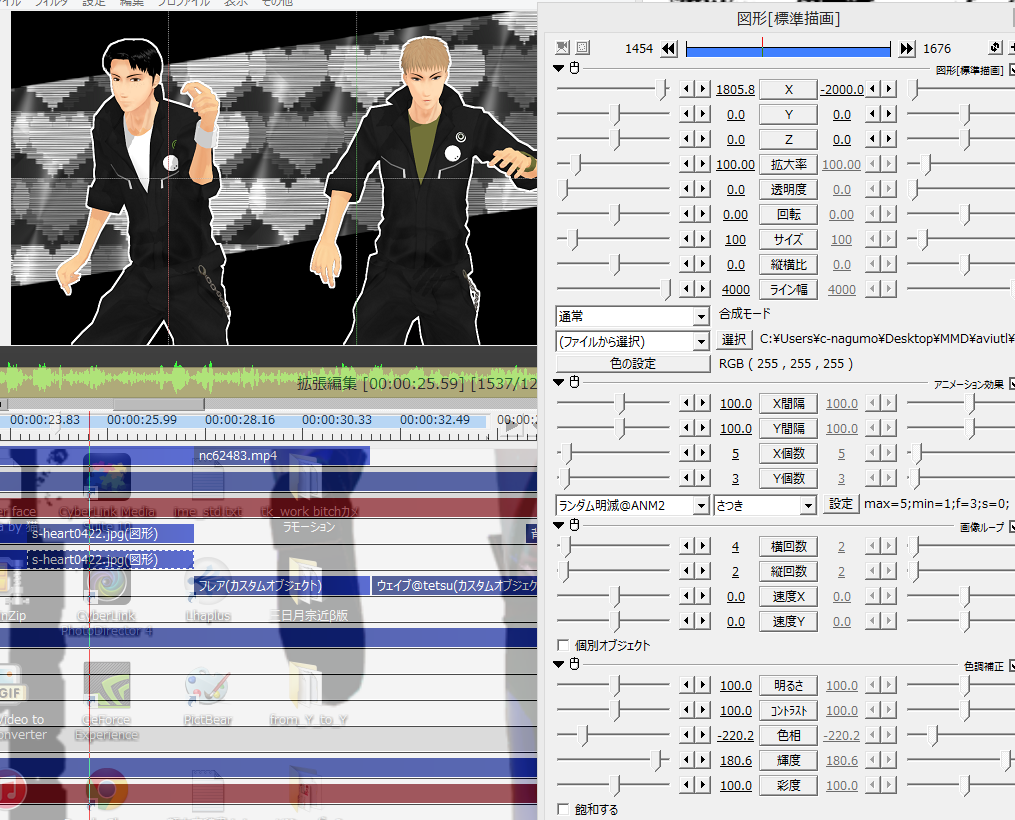Collapse the 画像ループ section triangle
The image size is (1015, 820).
click(559, 526)
